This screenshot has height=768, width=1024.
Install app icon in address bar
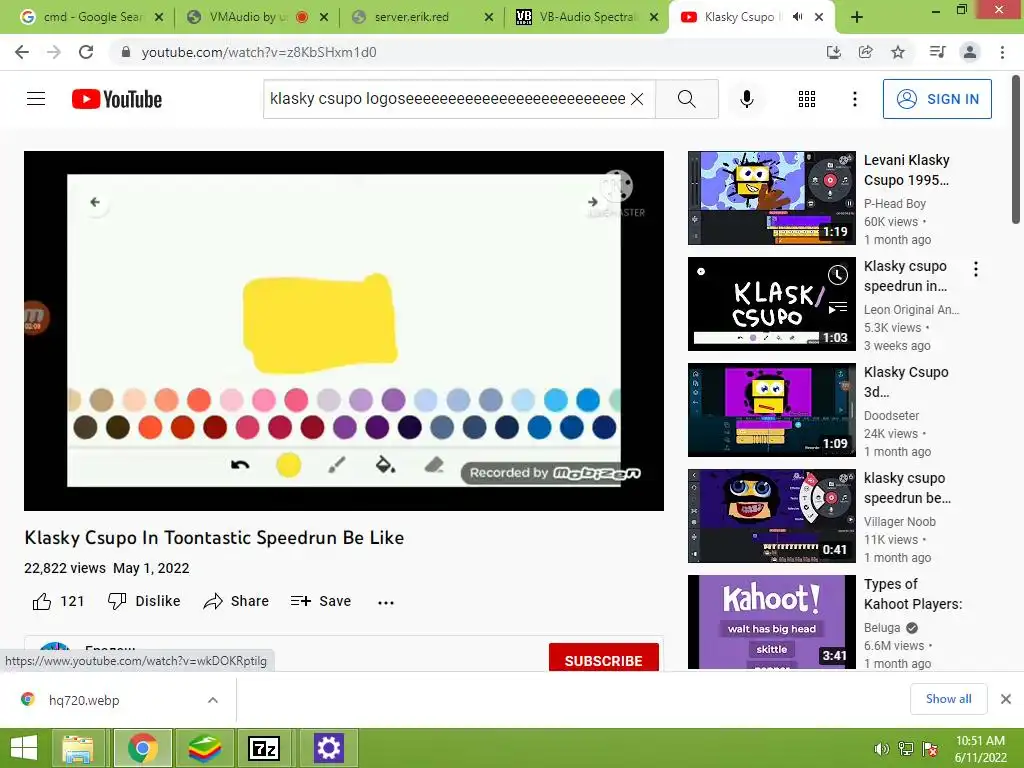pyautogui.click(x=833, y=52)
